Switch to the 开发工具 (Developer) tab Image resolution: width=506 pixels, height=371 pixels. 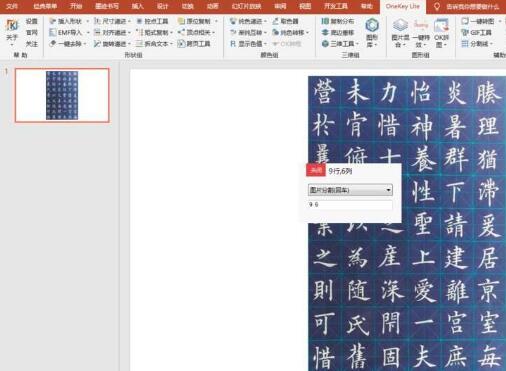click(x=336, y=6)
